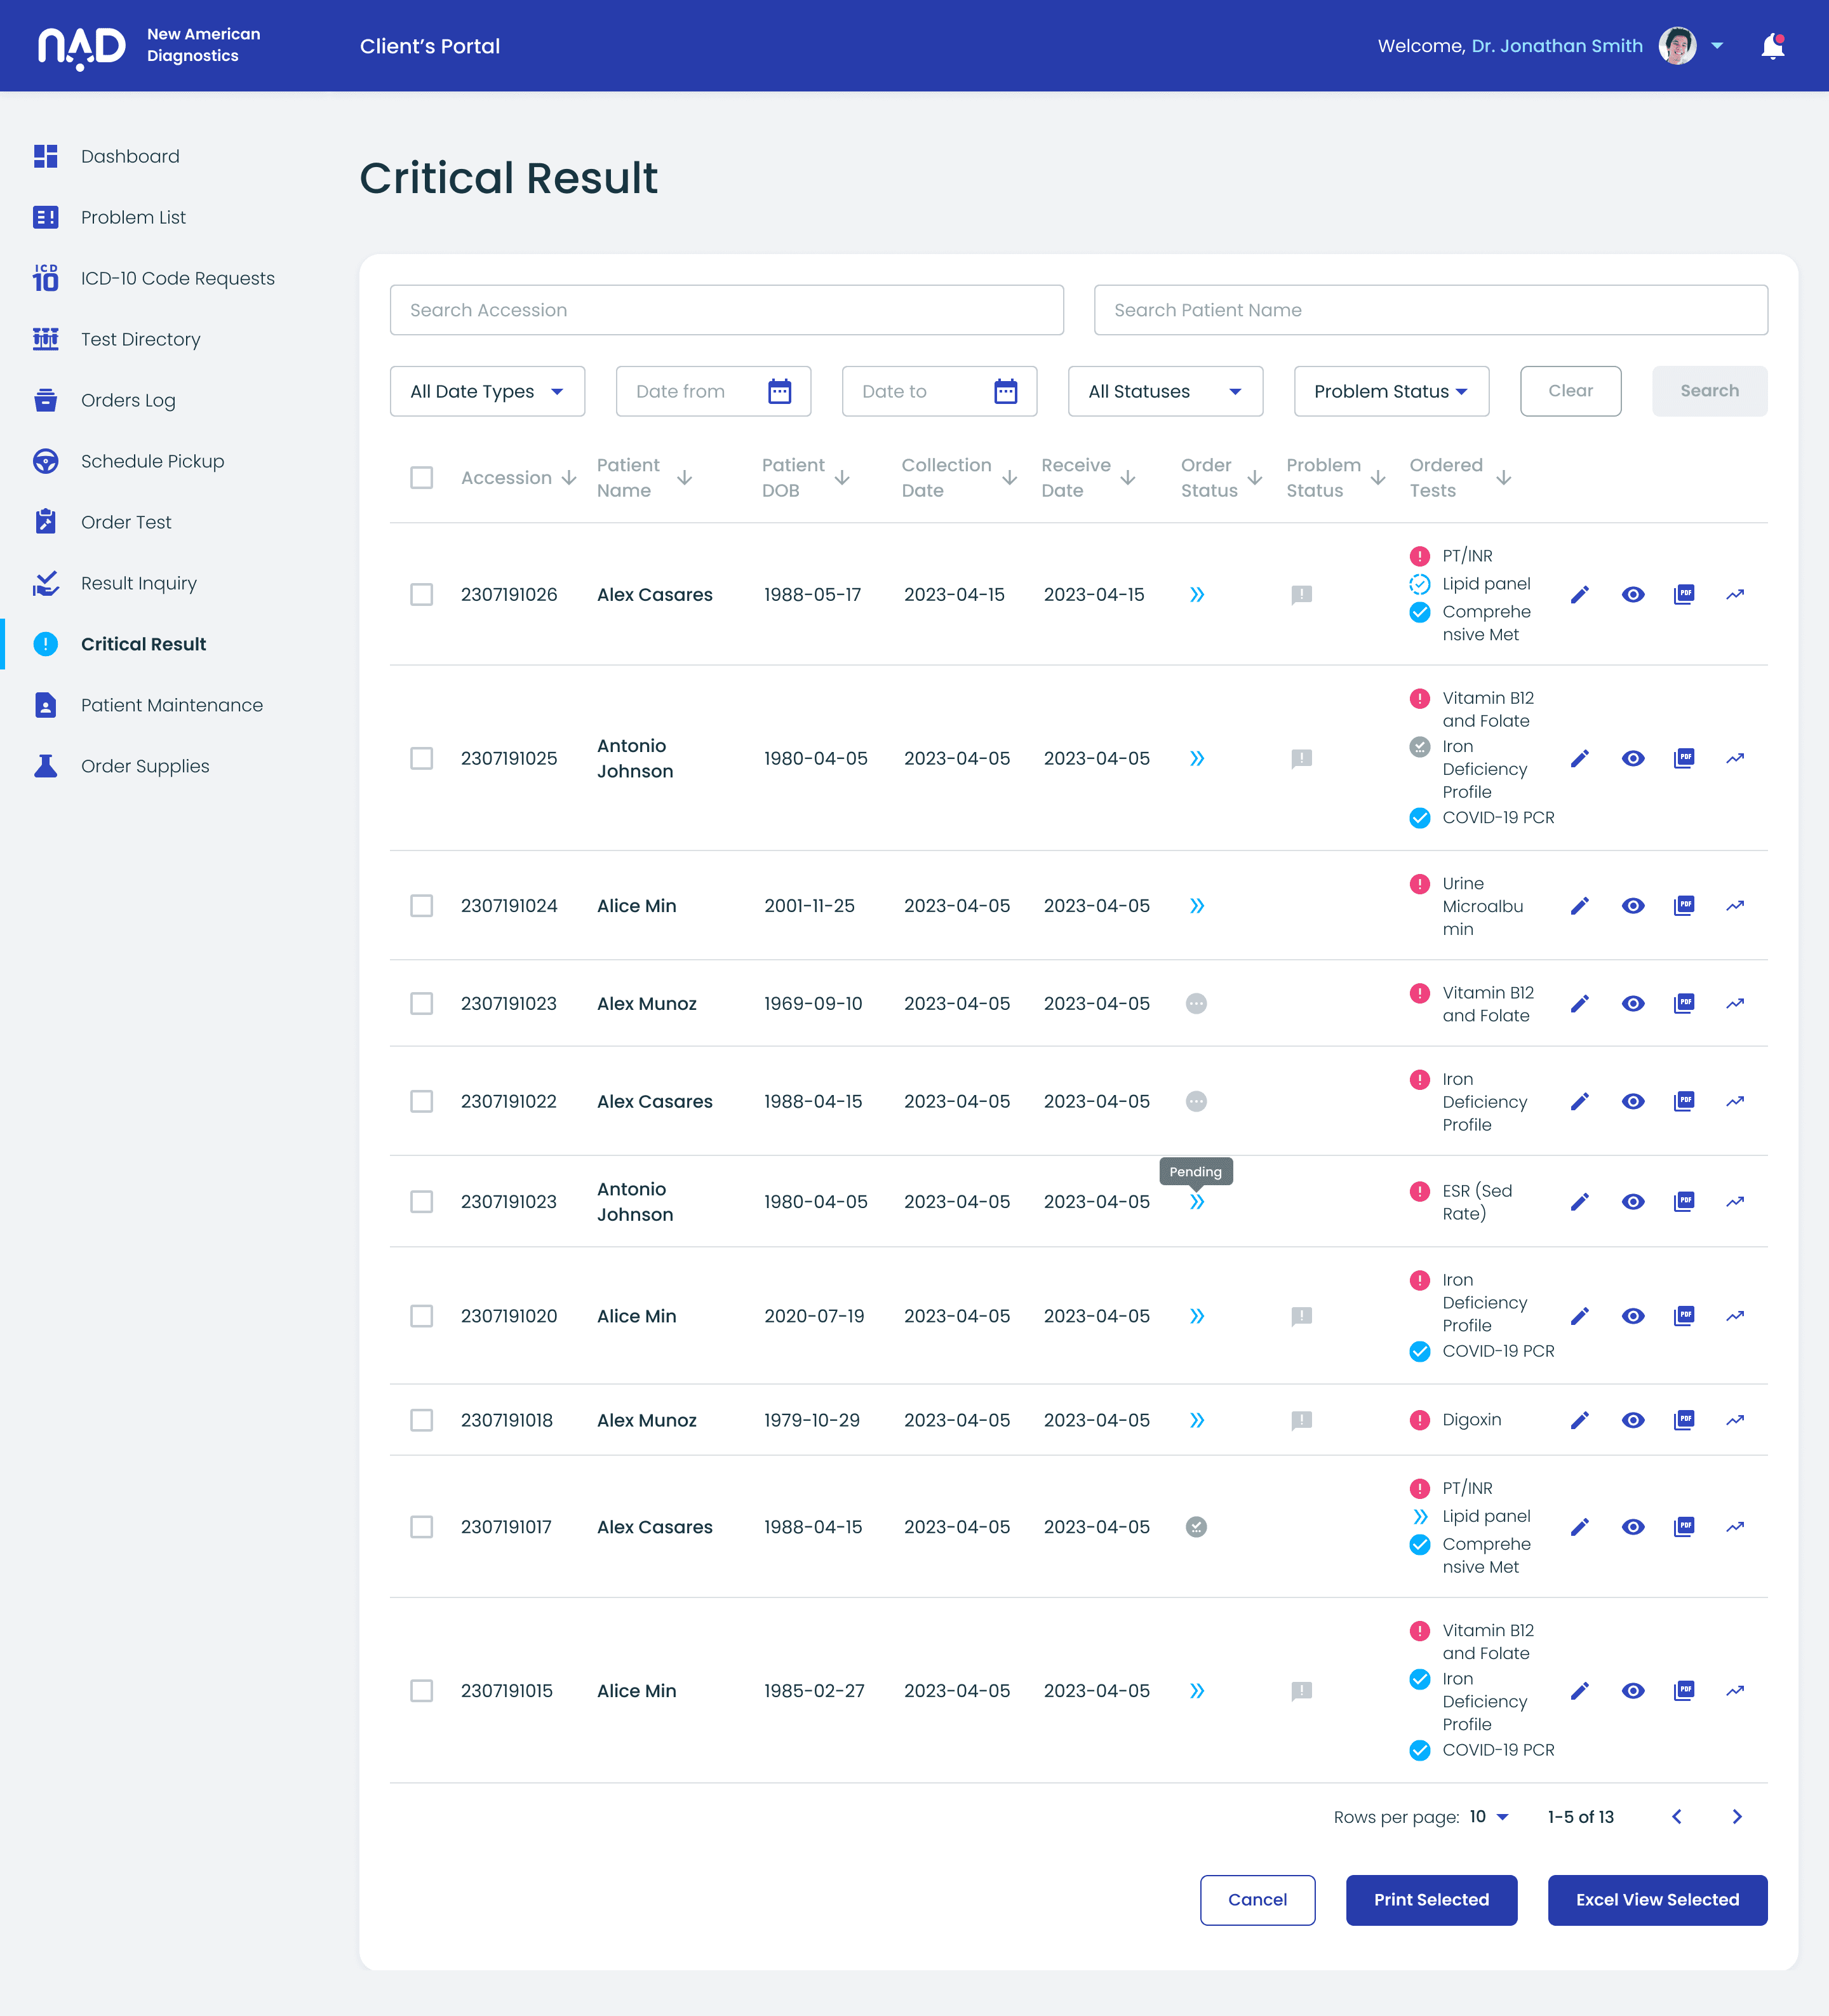This screenshot has height=2016, width=1829.
Task: Edit accession 2307191026 with pencil icon
Action: 1579,595
